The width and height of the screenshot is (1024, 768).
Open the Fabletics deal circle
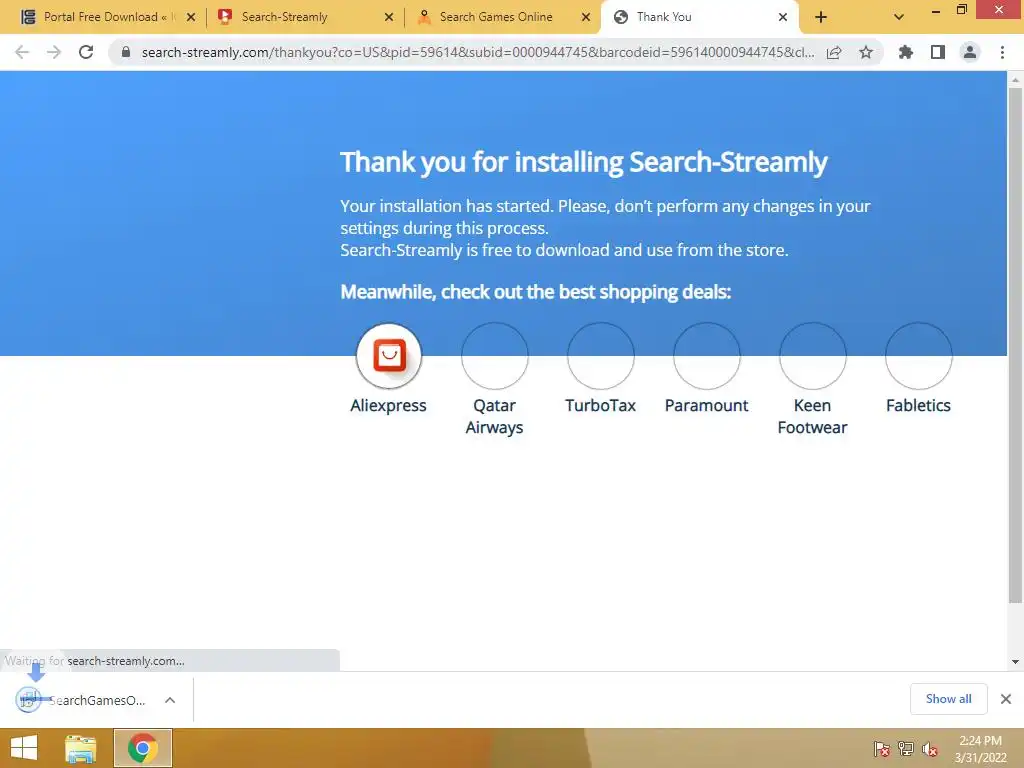pos(918,356)
